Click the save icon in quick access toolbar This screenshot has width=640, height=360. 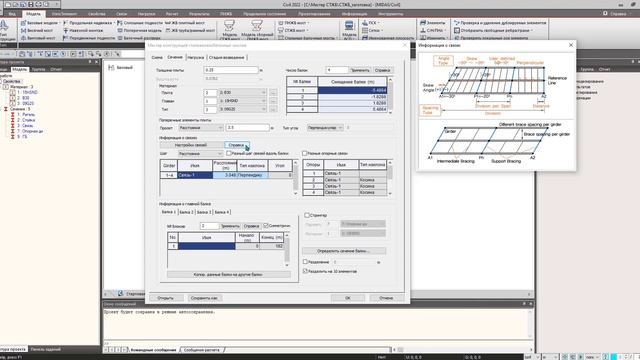pos(30,4)
